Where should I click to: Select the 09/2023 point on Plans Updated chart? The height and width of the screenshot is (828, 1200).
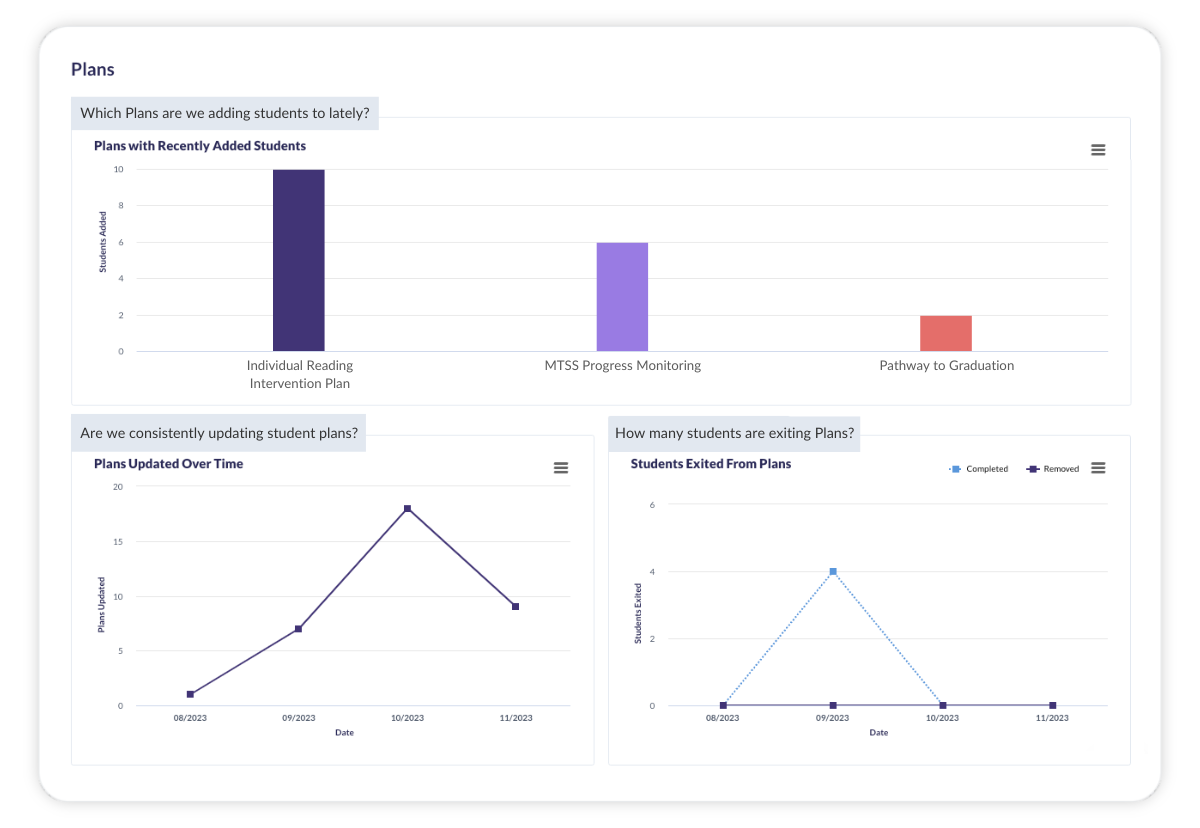298,629
